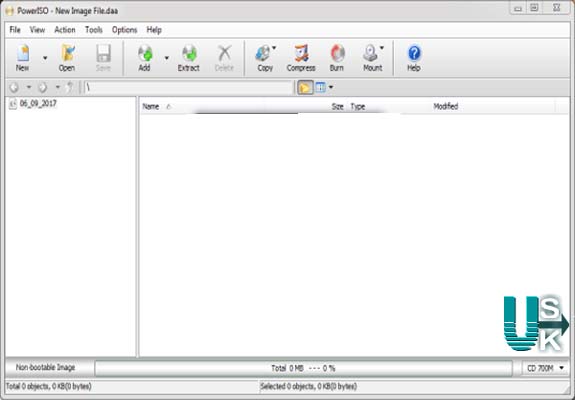575x400 pixels.
Task: Expand the view mode dropdown arrow
Action: 331,87
